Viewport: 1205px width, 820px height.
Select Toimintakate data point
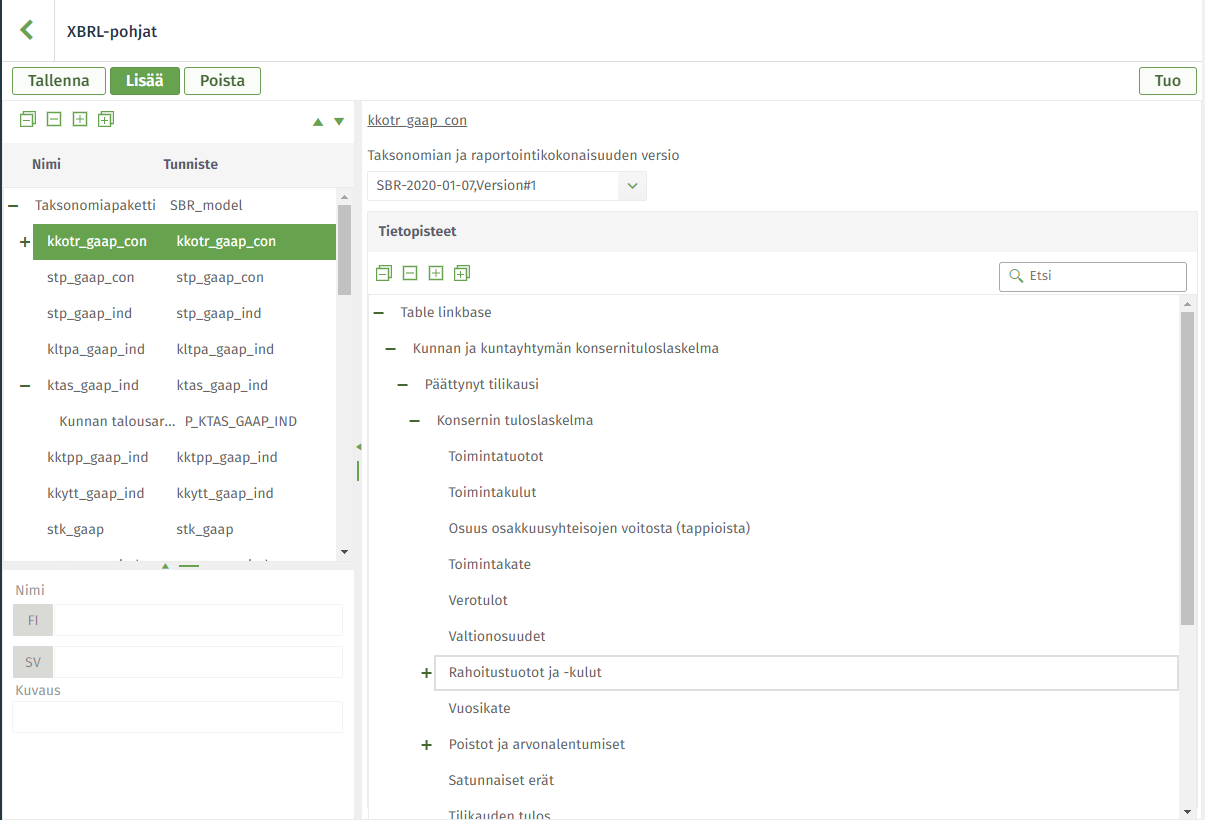click(489, 565)
